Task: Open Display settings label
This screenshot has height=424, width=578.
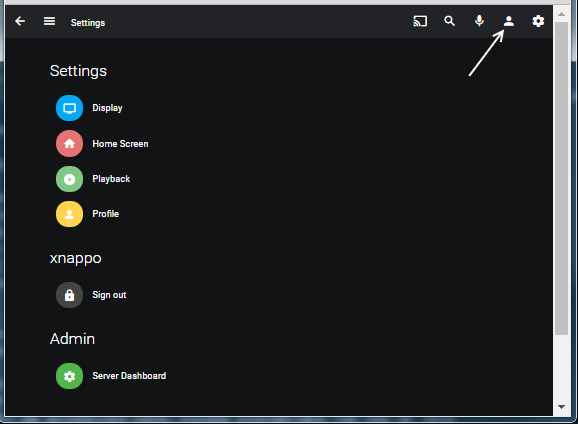Action: click(x=107, y=108)
